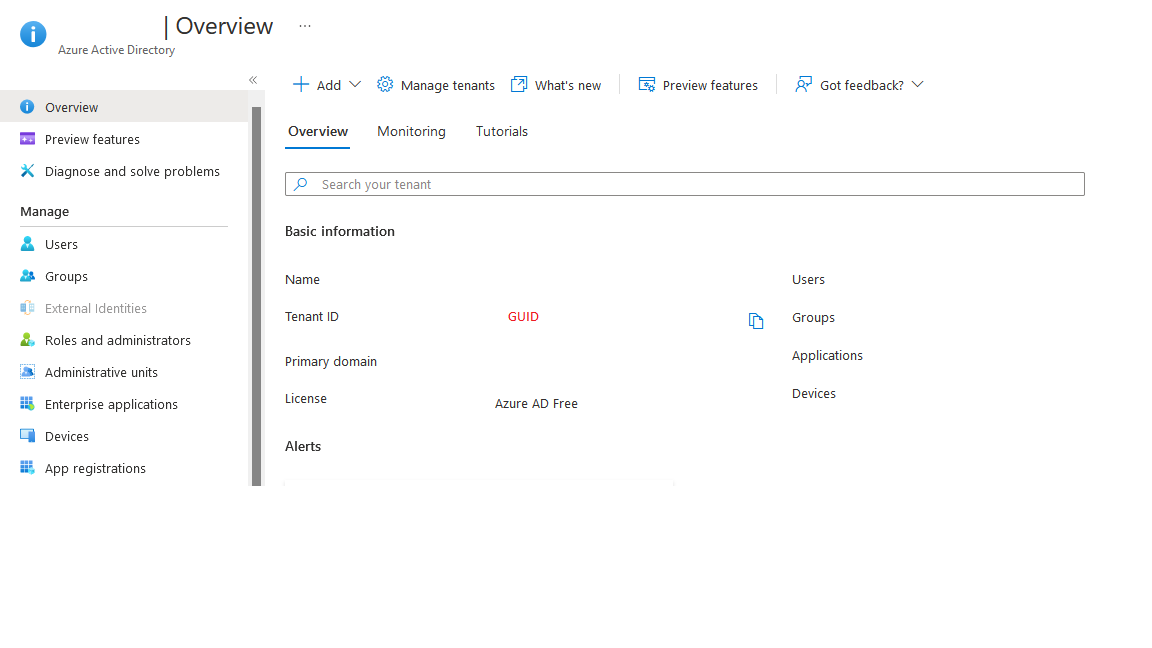Go to Groups in the Manage section
The height and width of the screenshot is (648, 1152).
(124, 276)
